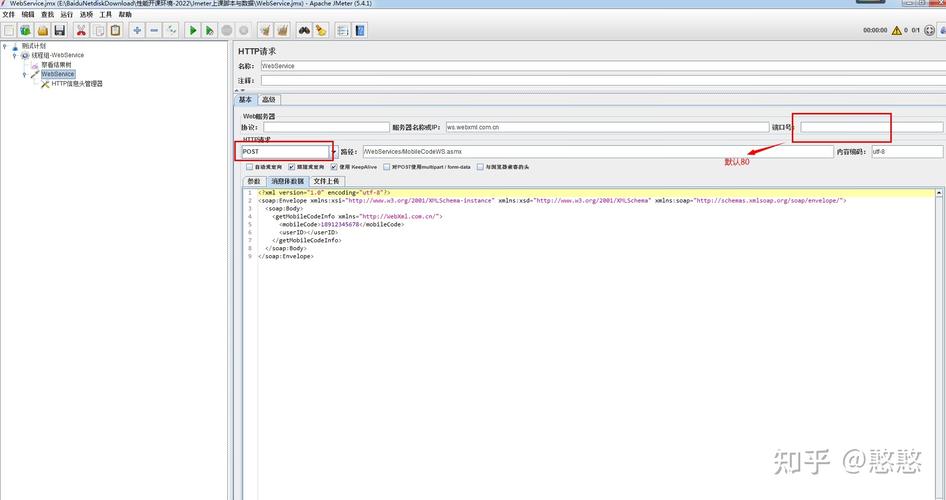Click the Expand all plus icon
This screenshot has width=946, height=500.
tap(137, 30)
